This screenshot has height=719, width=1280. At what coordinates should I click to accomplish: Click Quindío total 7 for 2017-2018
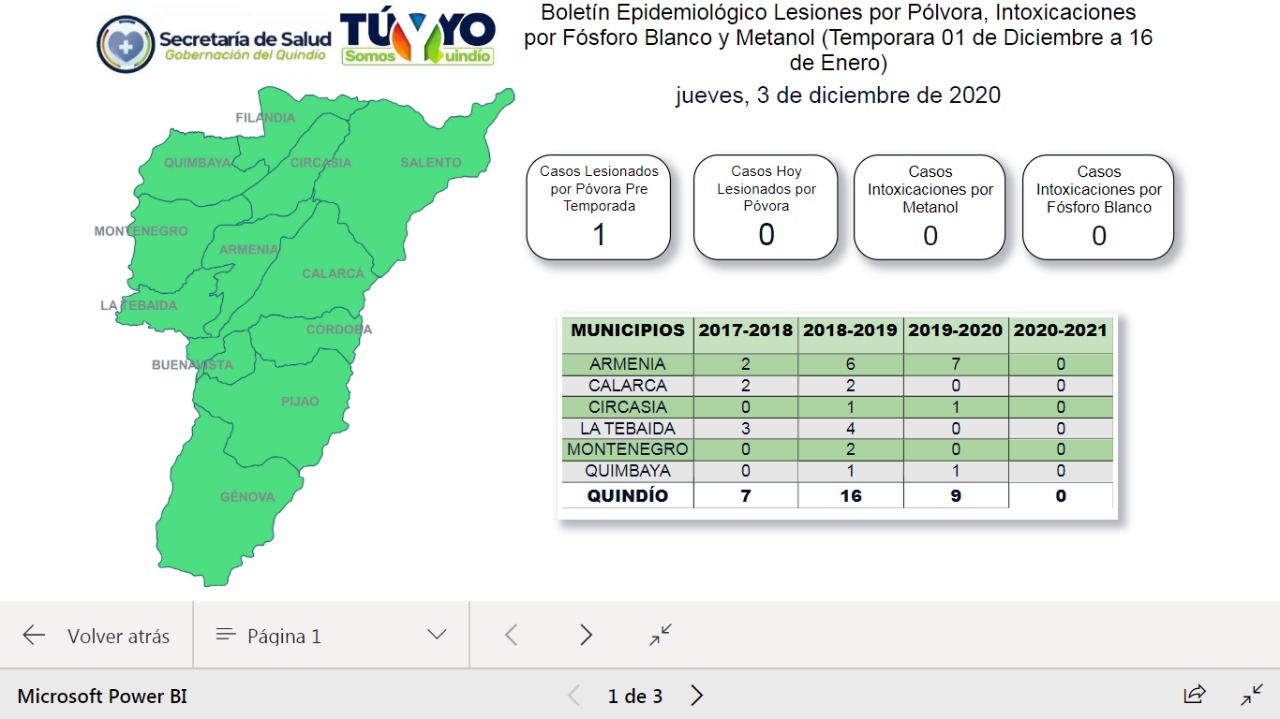click(x=745, y=496)
